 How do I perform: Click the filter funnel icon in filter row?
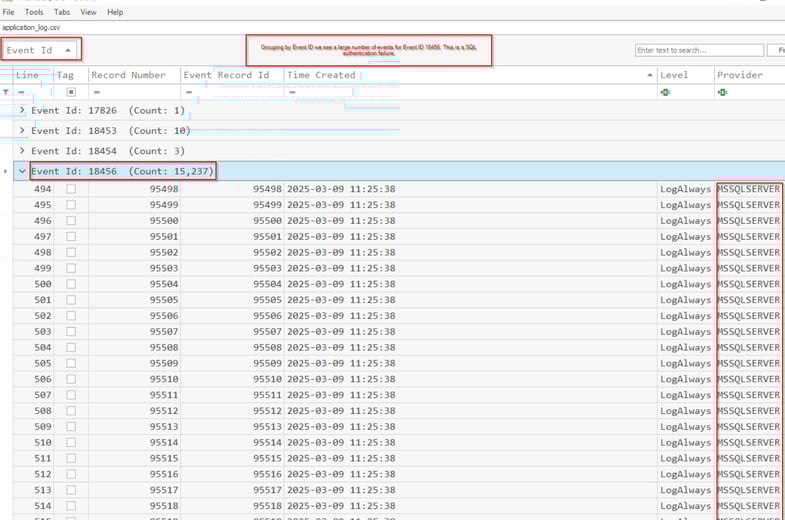point(6,92)
